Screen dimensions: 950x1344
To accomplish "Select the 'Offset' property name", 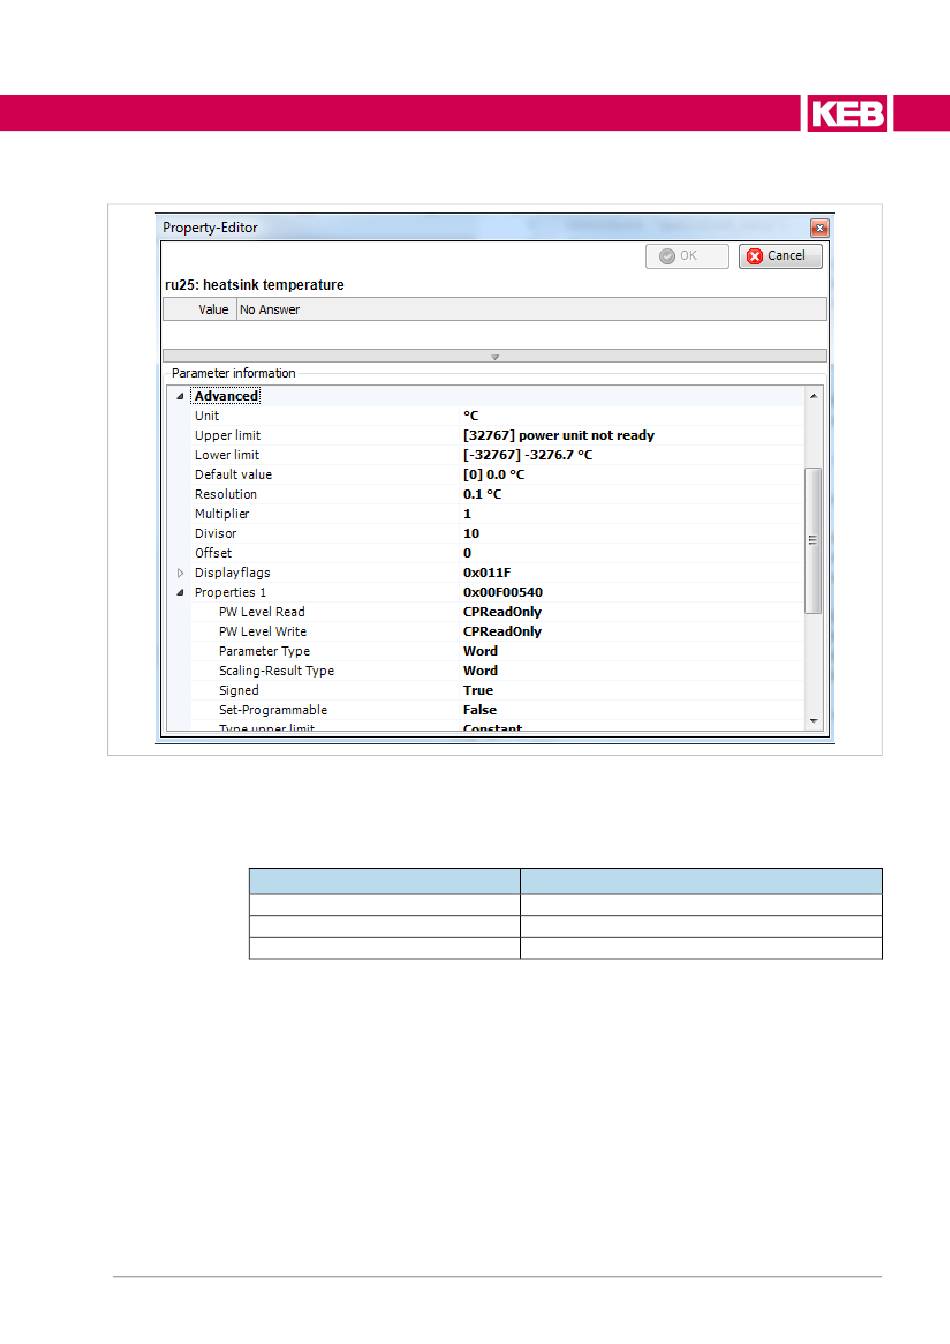I will [x=213, y=553].
